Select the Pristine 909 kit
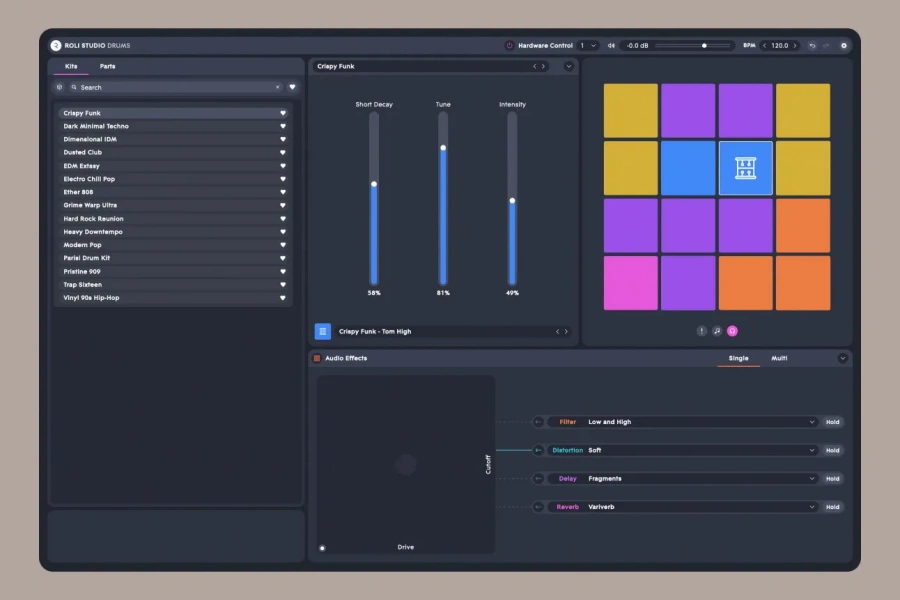Image resolution: width=900 pixels, height=600 pixels. coord(173,272)
